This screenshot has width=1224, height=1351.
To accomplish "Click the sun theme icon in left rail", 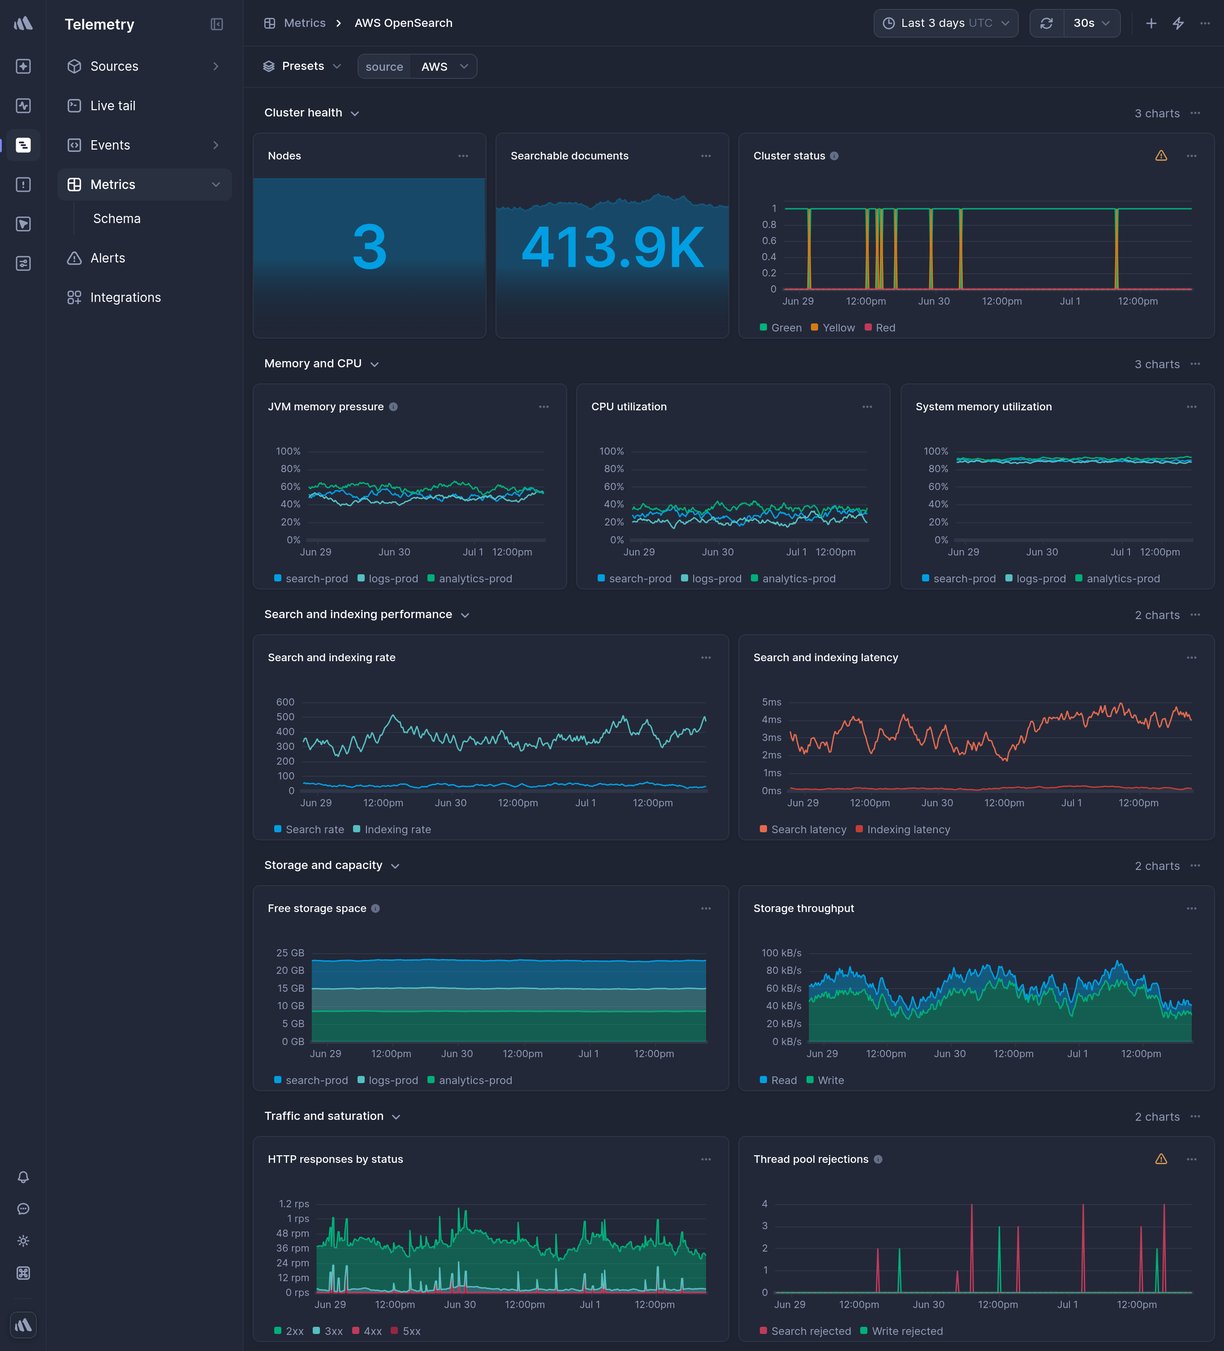I will coord(23,1241).
